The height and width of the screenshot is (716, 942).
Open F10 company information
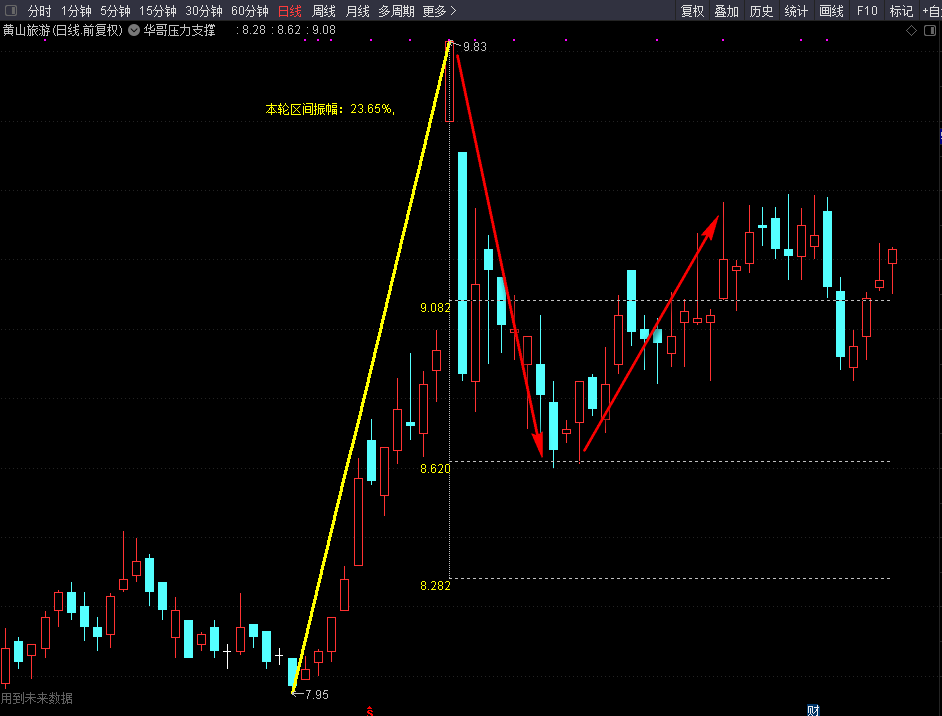pos(867,11)
